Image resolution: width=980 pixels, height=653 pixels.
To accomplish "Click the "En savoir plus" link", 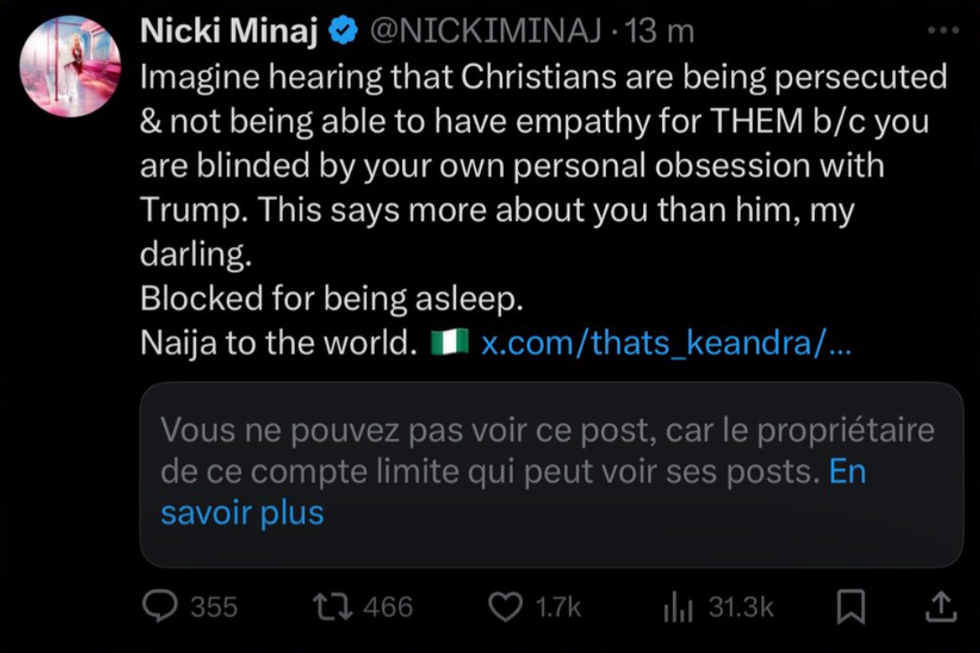I will click(x=243, y=512).
